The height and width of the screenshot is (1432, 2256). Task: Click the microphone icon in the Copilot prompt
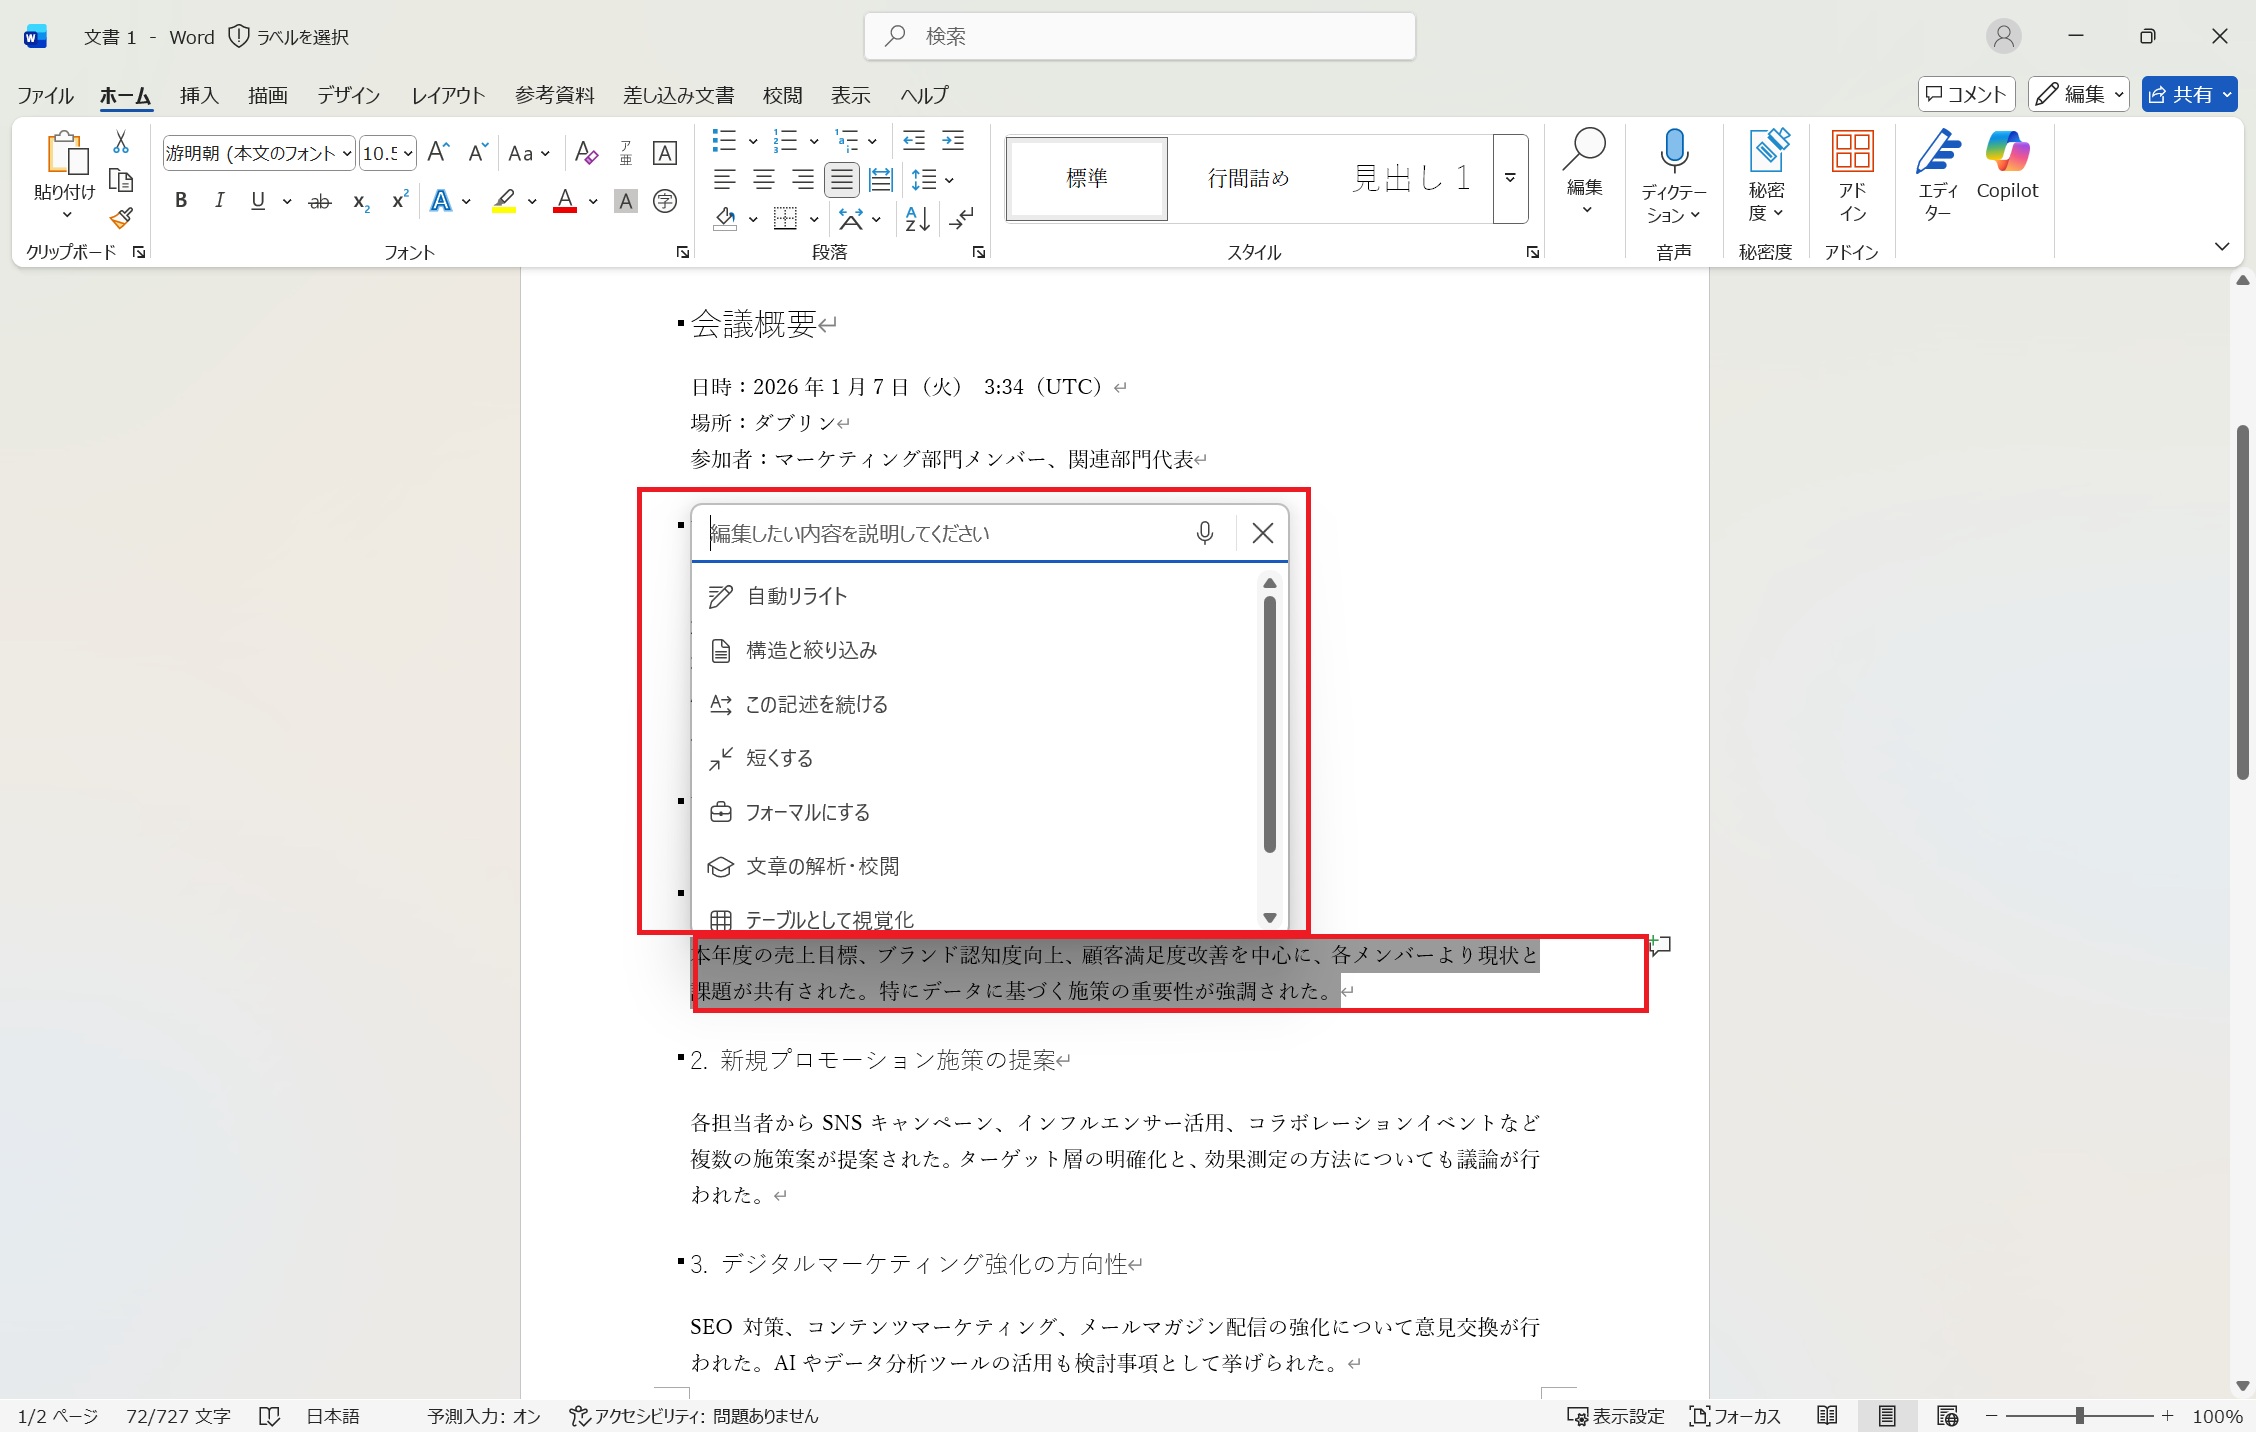1204,533
